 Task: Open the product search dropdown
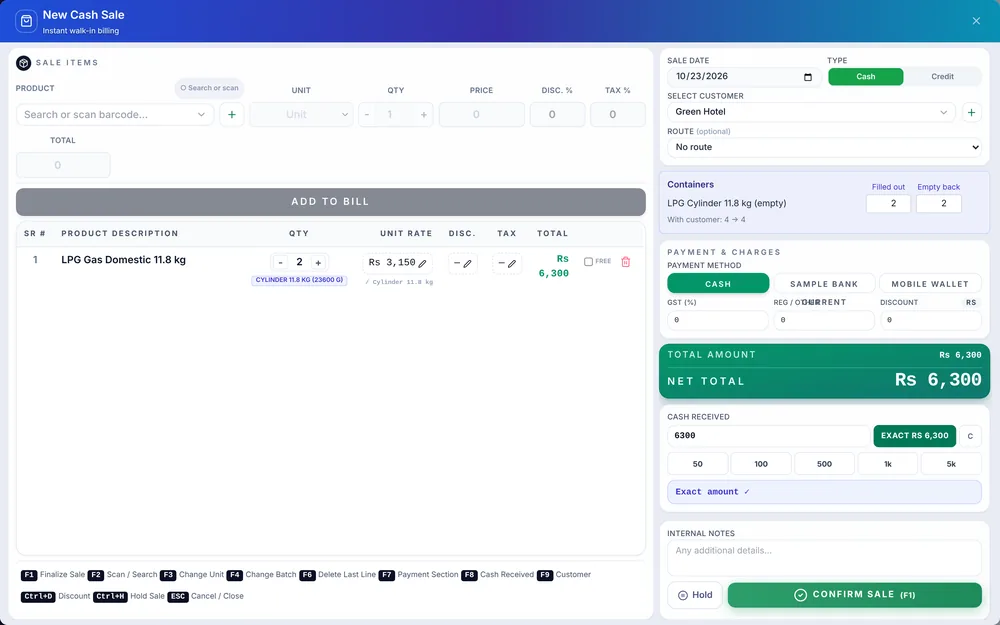click(201, 115)
